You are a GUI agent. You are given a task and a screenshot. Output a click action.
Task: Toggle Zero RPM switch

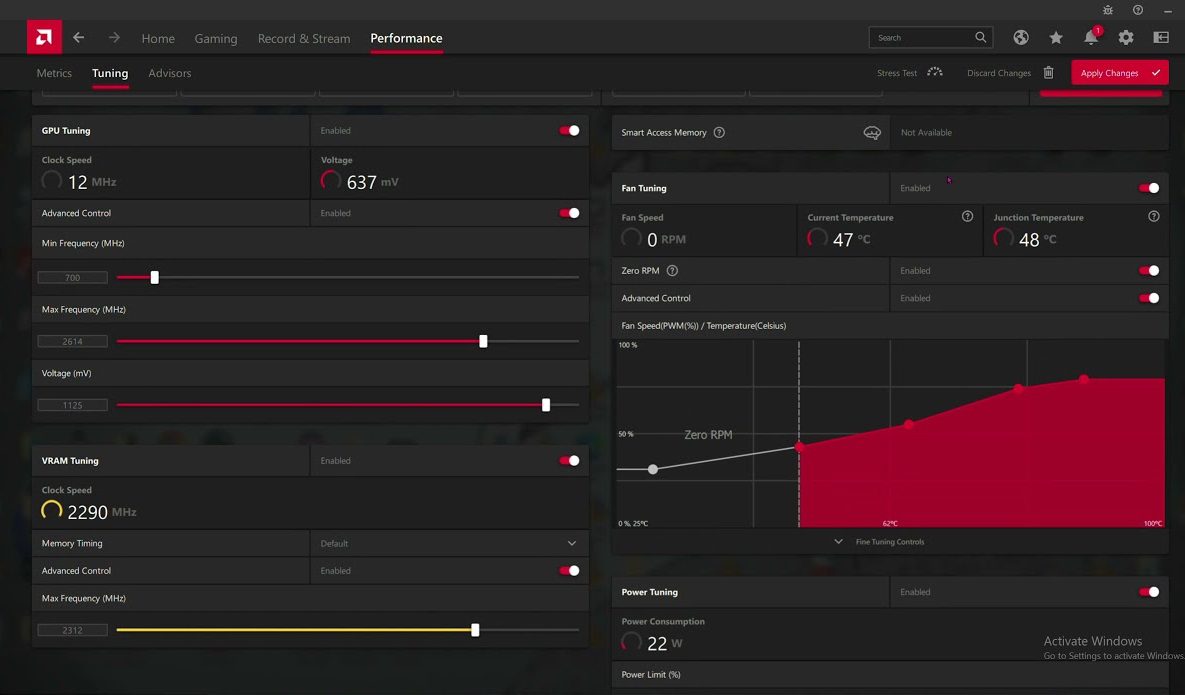pos(1149,270)
